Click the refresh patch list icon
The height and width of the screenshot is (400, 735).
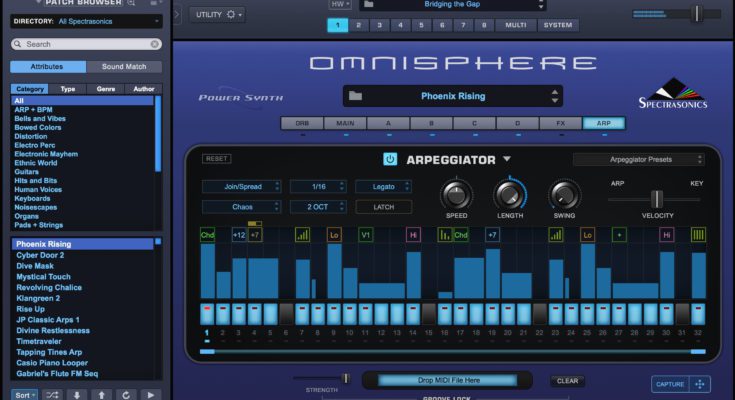point(126,394)
